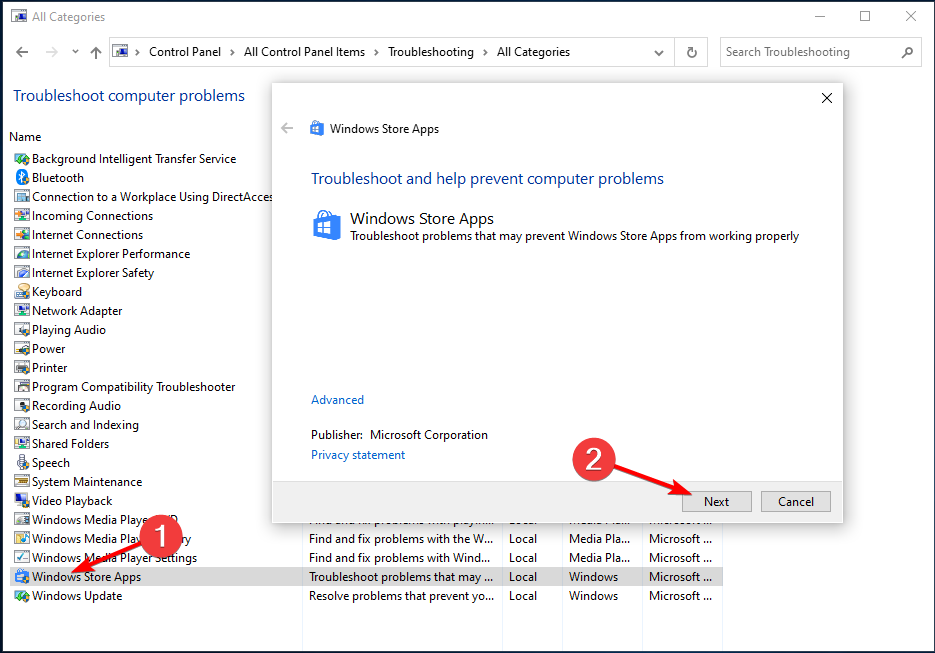Open the Background Intelligent Transfer Service icon
935x653 pixels.
click(22, 159)
